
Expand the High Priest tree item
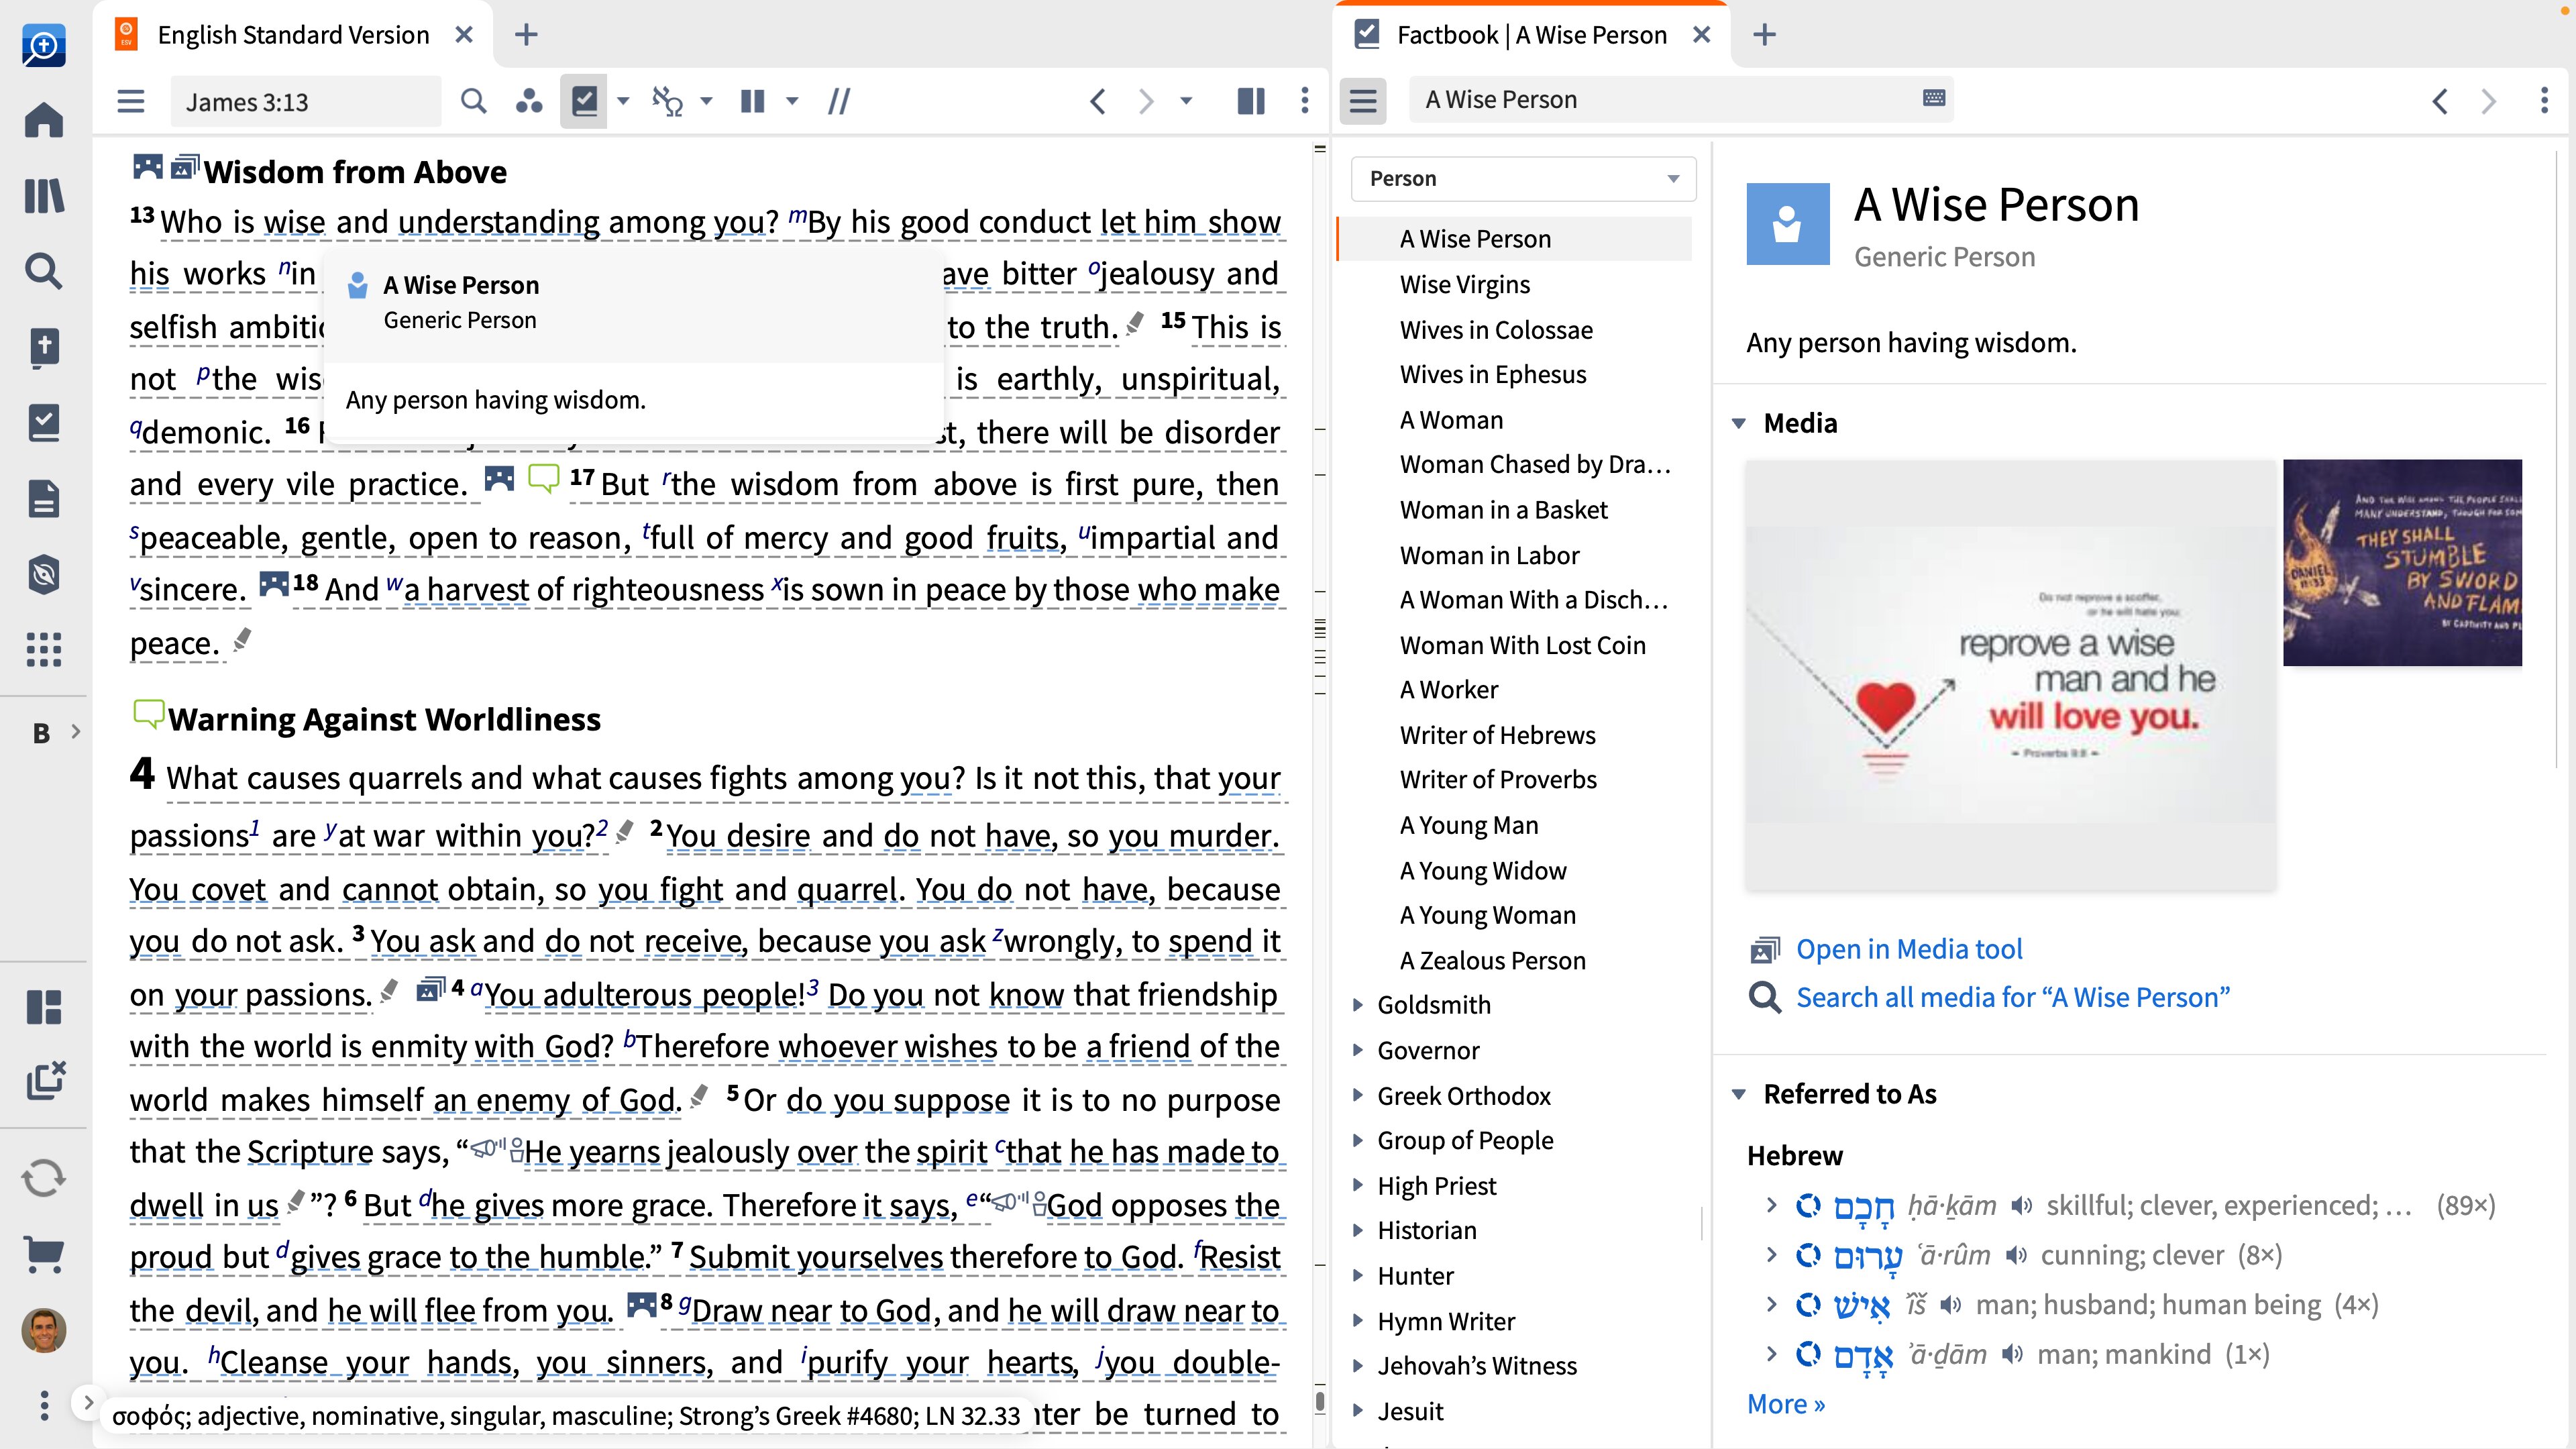coord(1357,1186)
